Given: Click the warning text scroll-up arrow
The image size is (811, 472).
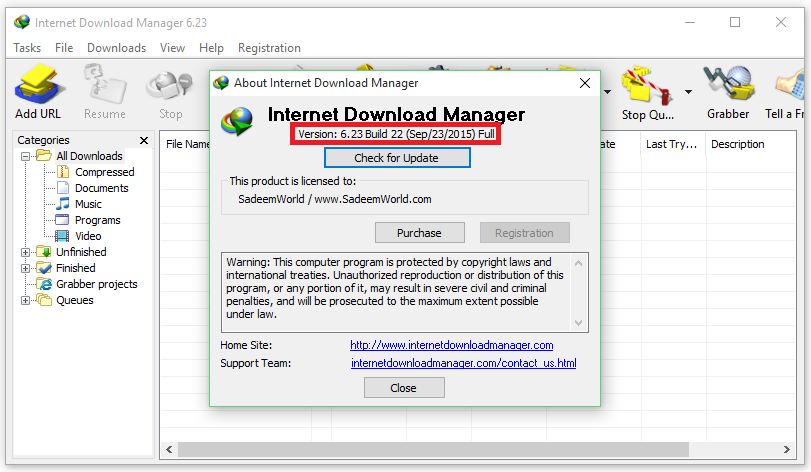Looking at the screenshot, I should point(578,263).
